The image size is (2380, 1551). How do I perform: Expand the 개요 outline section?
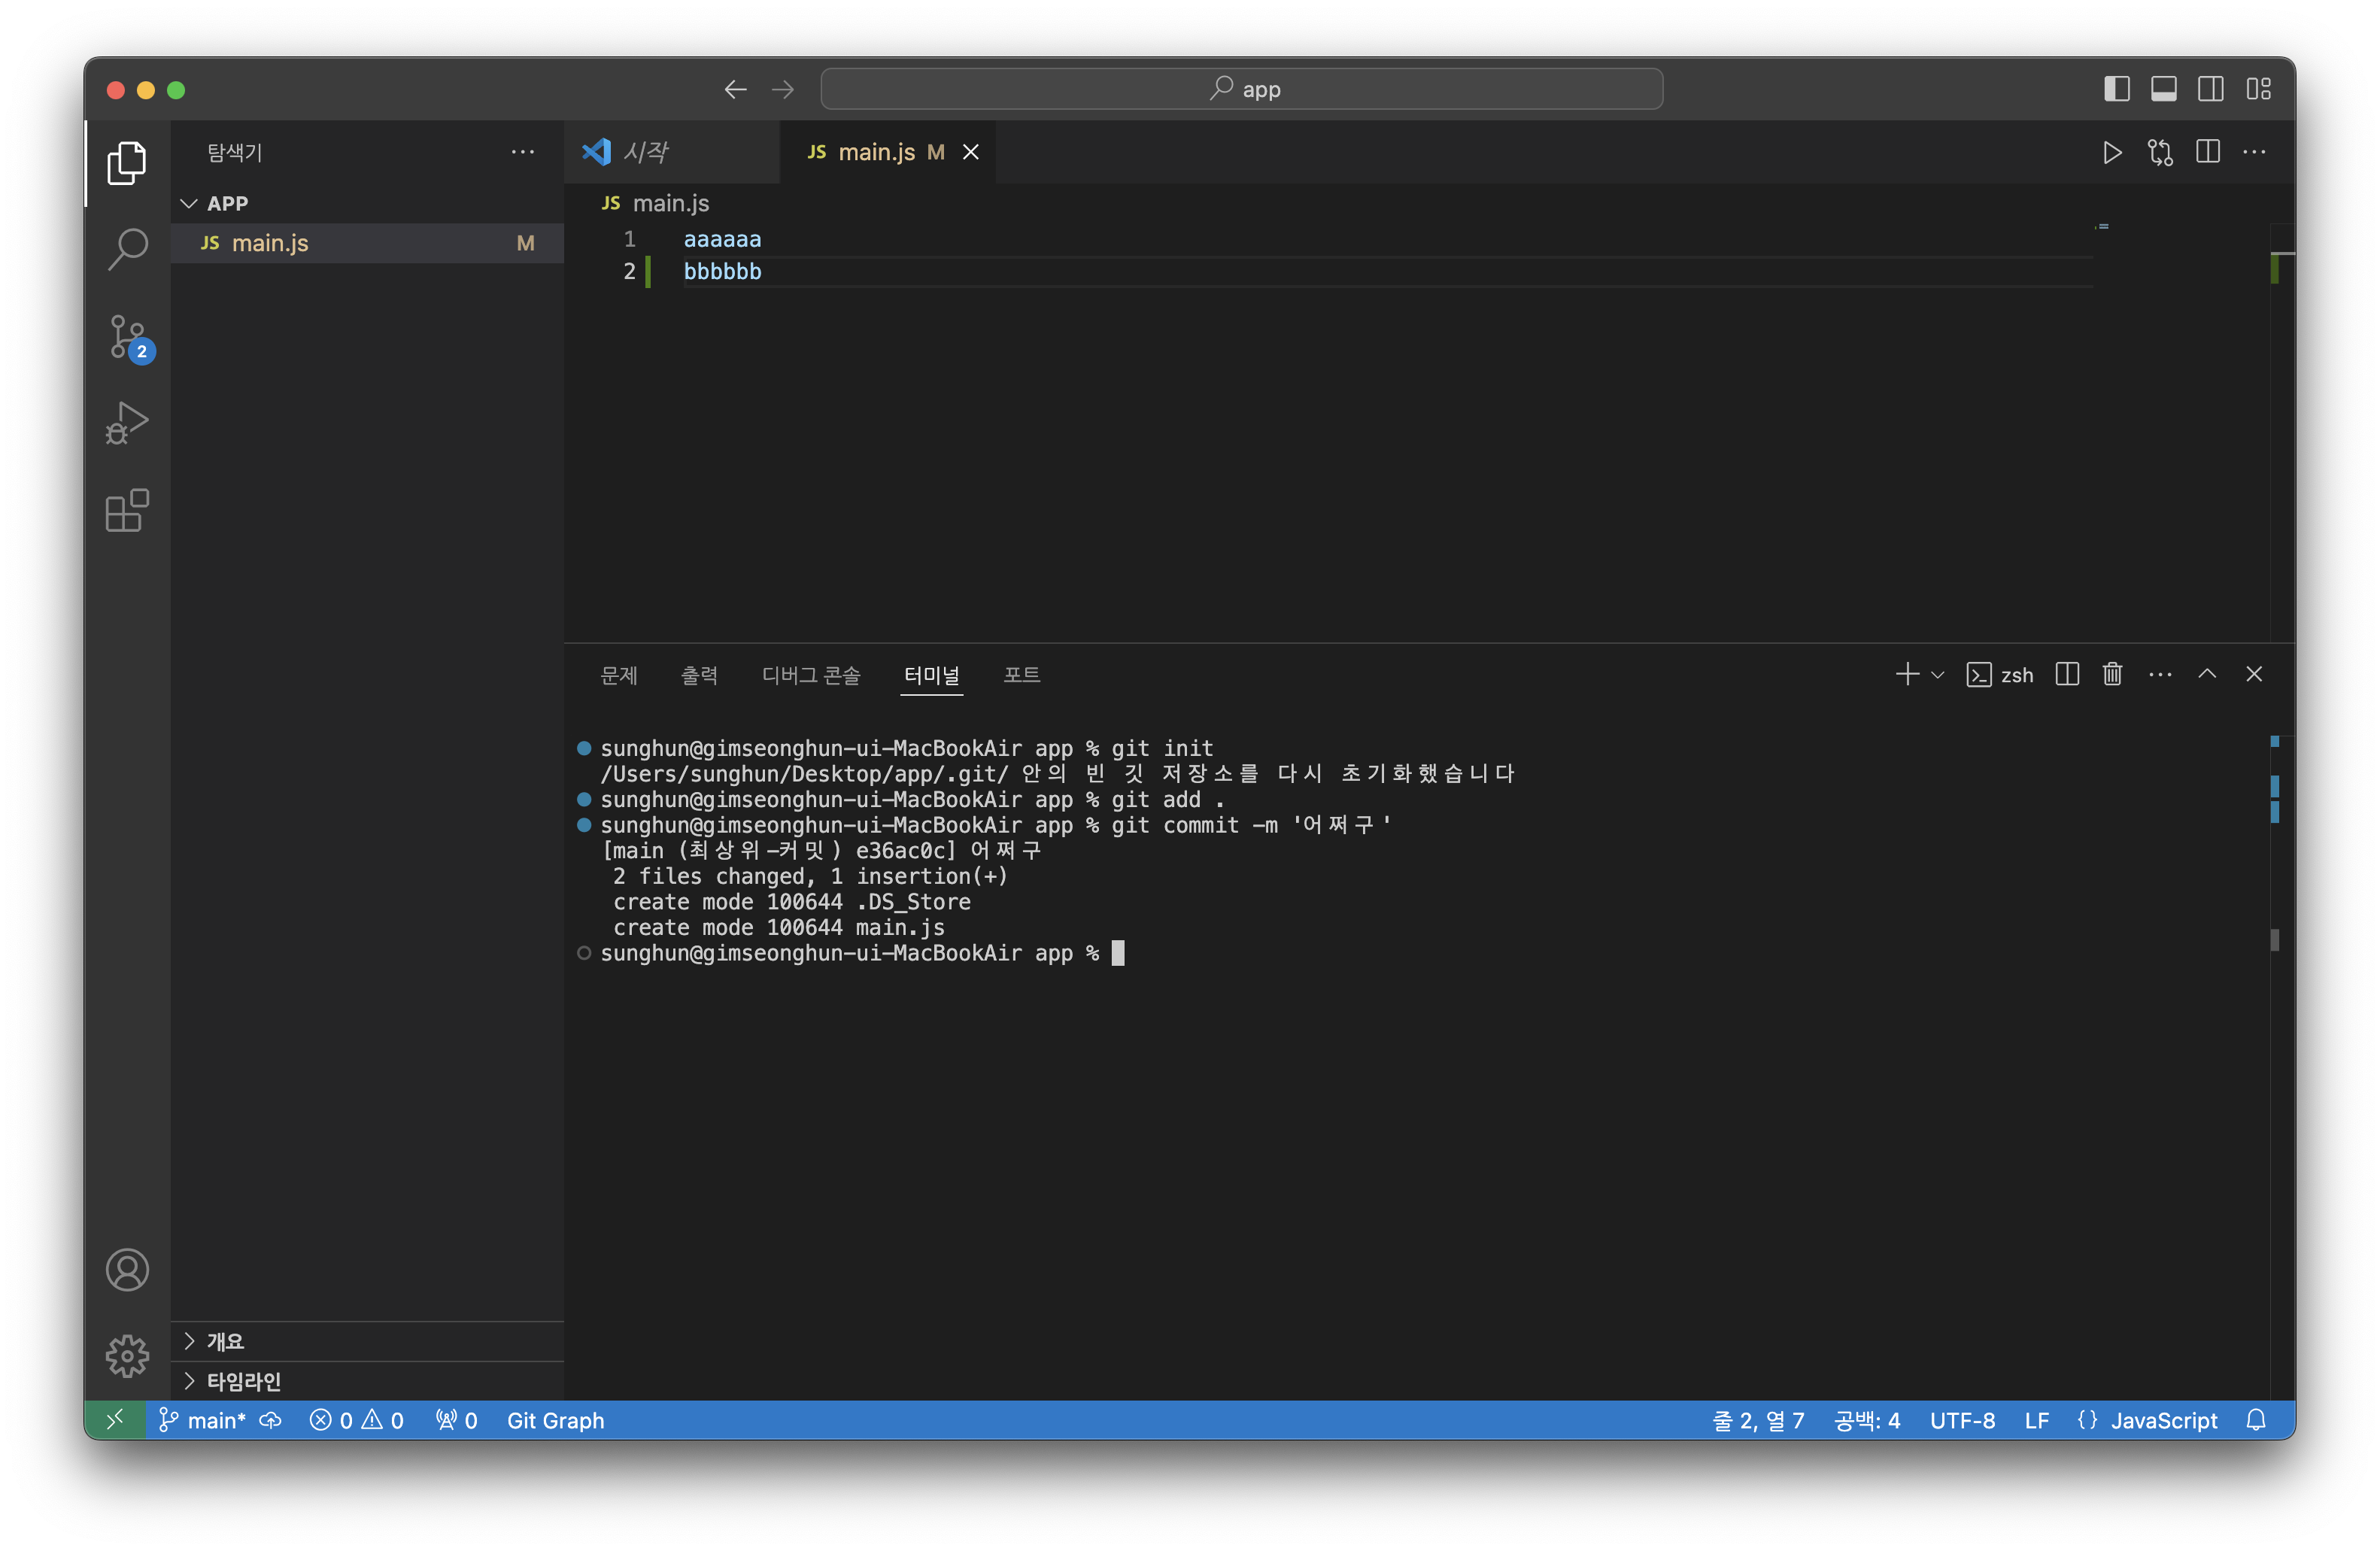tap(189, 1341)
